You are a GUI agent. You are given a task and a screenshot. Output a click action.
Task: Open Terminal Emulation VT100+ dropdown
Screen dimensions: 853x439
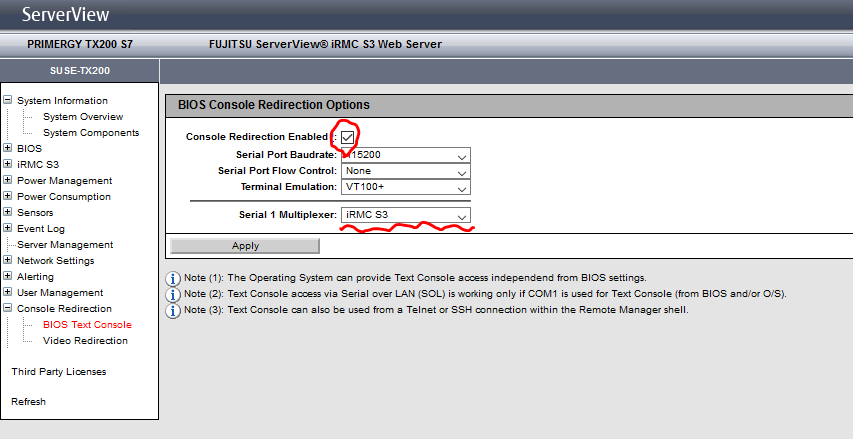[x=406, y=187]
